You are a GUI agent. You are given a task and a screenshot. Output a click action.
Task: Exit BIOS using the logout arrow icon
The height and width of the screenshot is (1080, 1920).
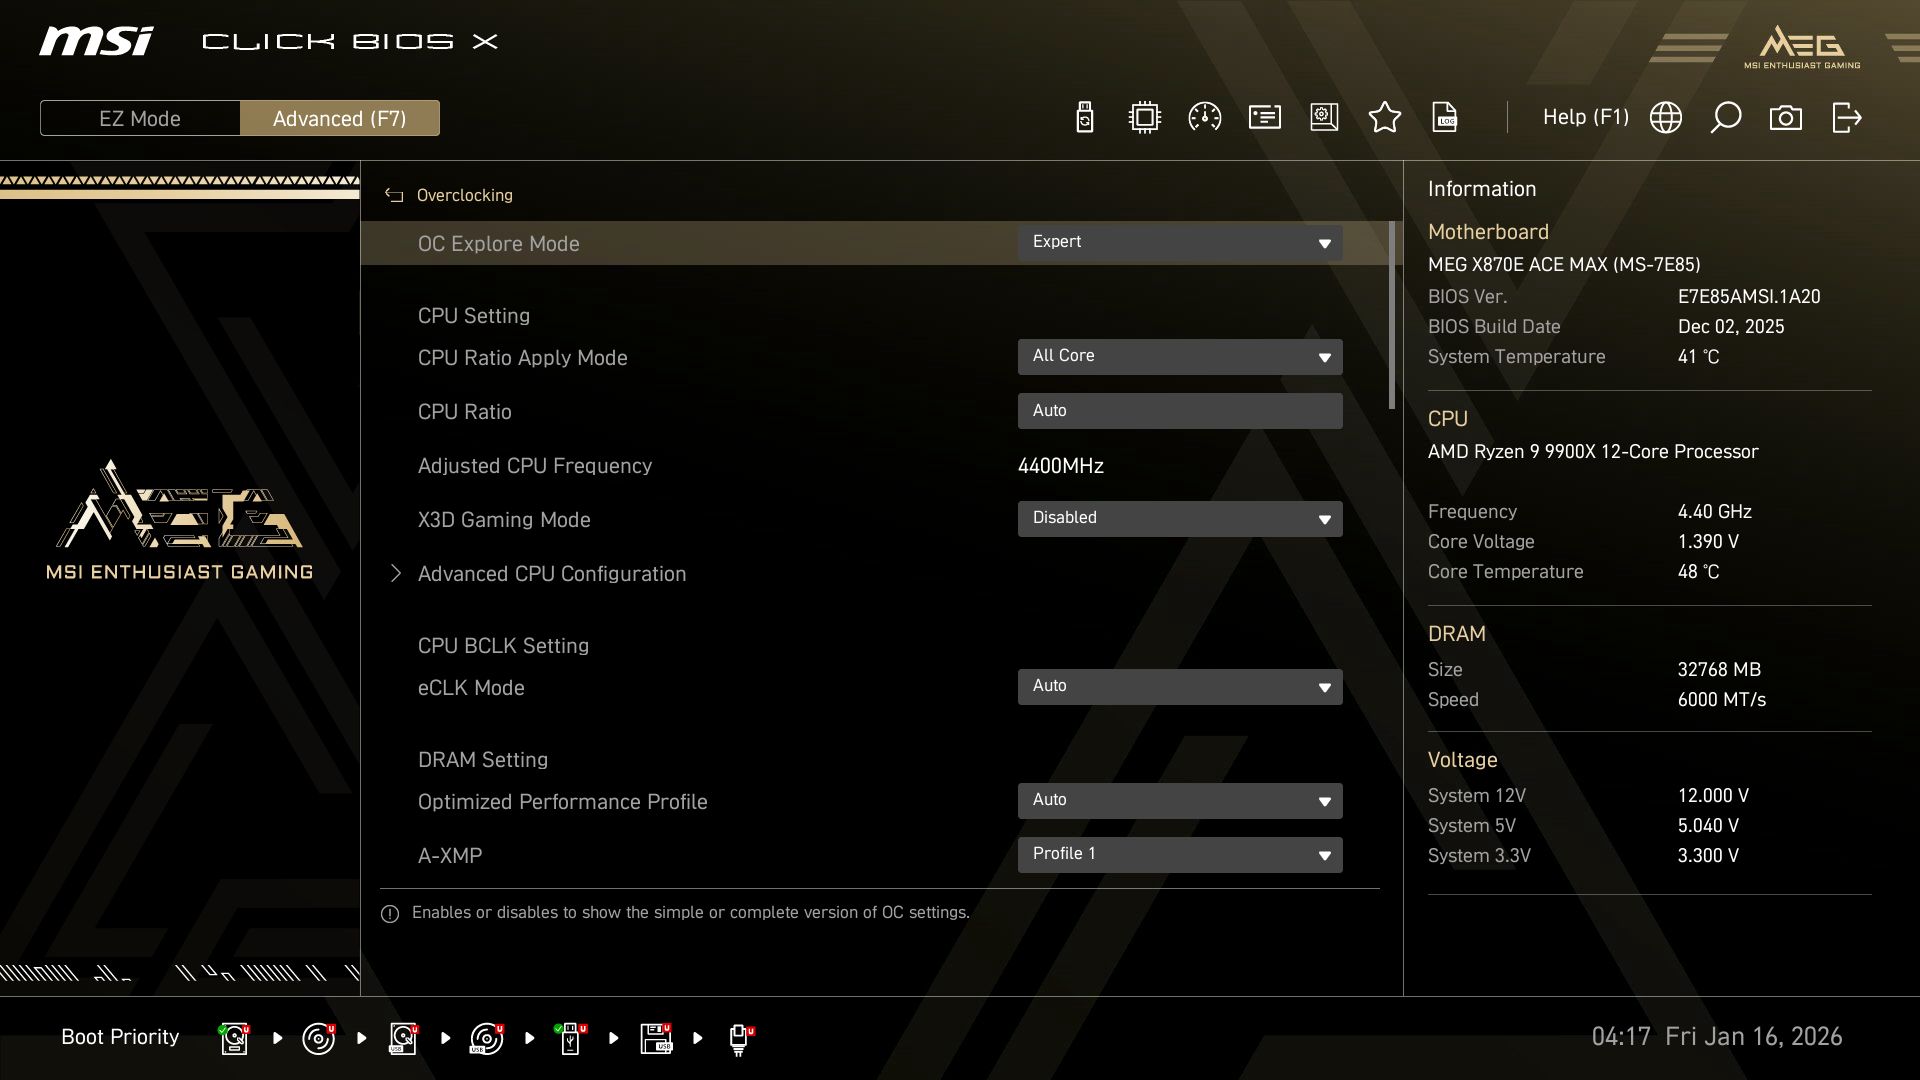pyautogui.click(x=1846, y=117)
